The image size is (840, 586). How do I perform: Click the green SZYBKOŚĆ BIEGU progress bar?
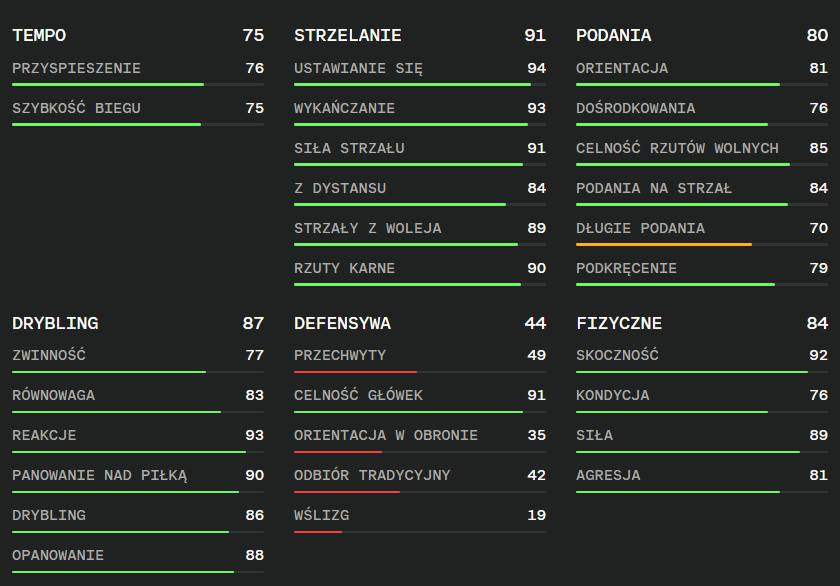[106, 125]
